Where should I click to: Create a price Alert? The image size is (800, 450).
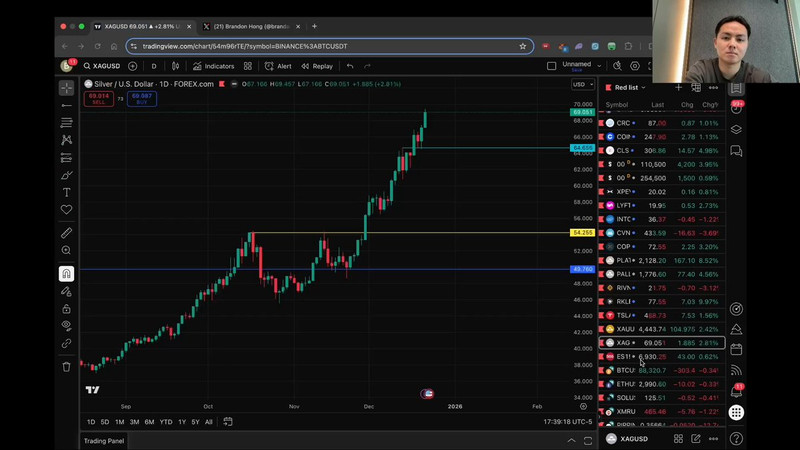[x=278, y=66]
